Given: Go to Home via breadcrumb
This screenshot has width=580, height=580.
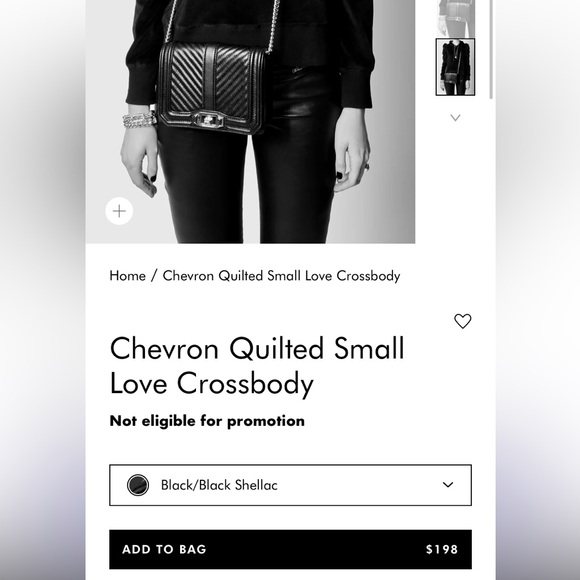Looking at the screenshot, I should pos(128,276).
